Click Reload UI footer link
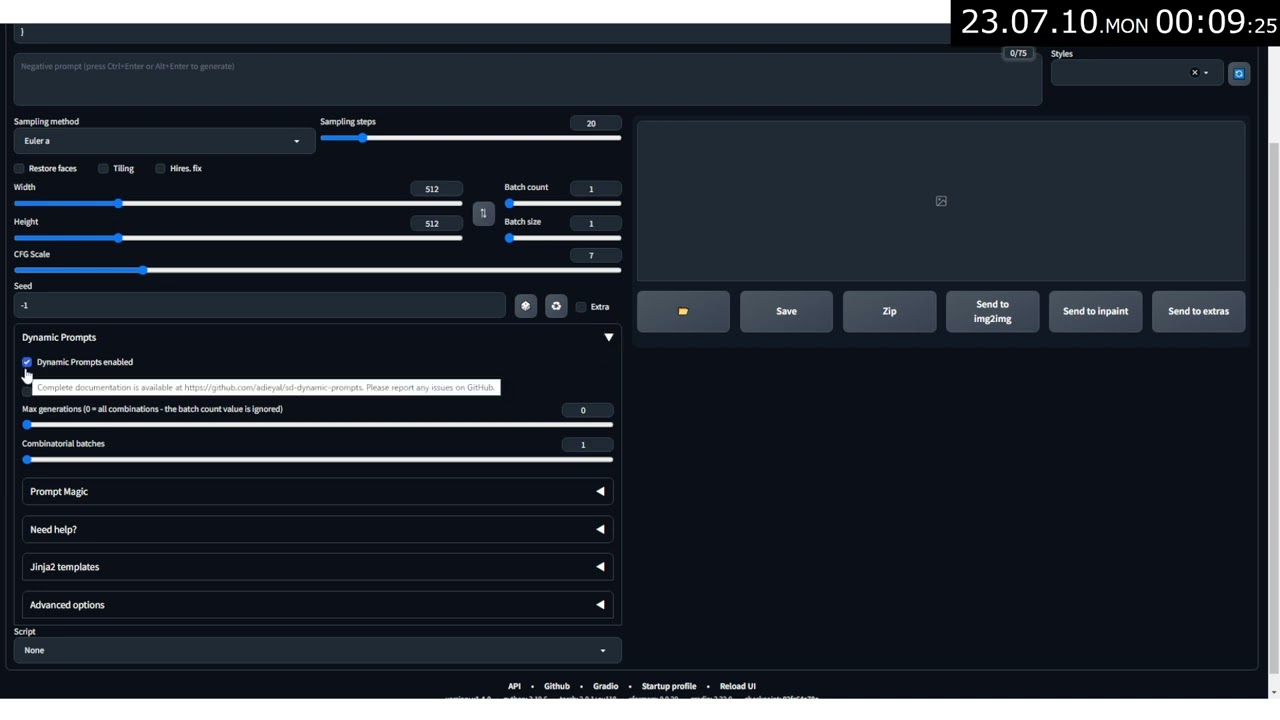1280x720 pixels. pos(738,686)
